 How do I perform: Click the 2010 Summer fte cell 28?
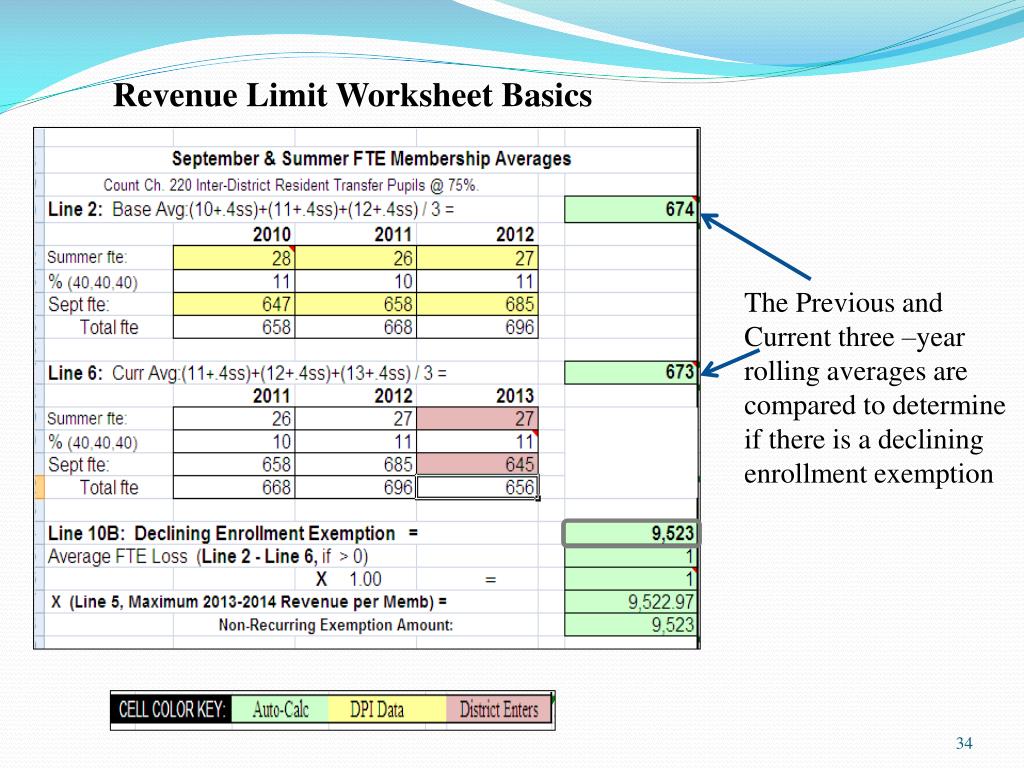point(234,257)
